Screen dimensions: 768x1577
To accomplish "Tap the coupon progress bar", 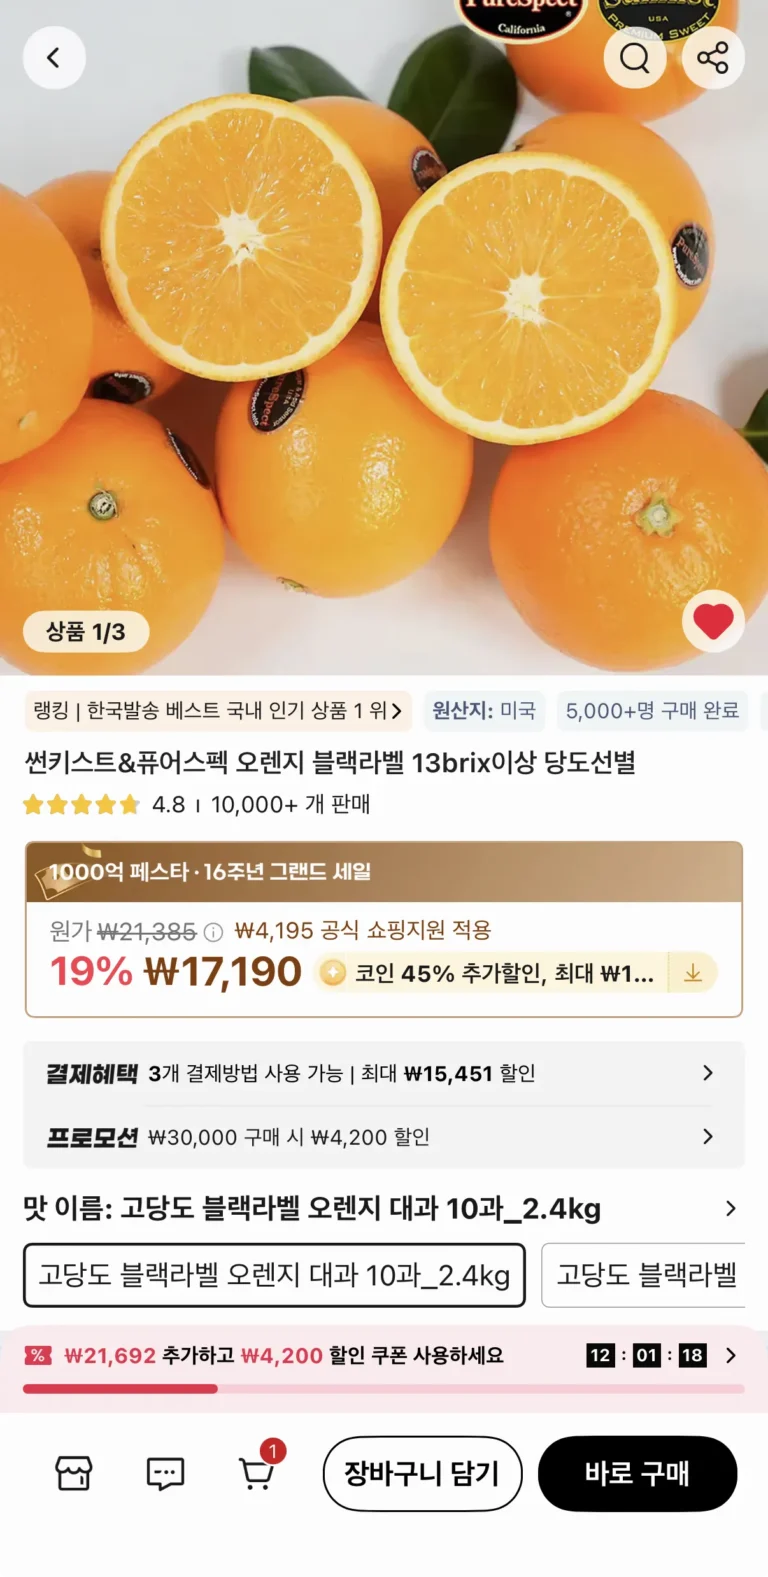I will click(384, 1388).
